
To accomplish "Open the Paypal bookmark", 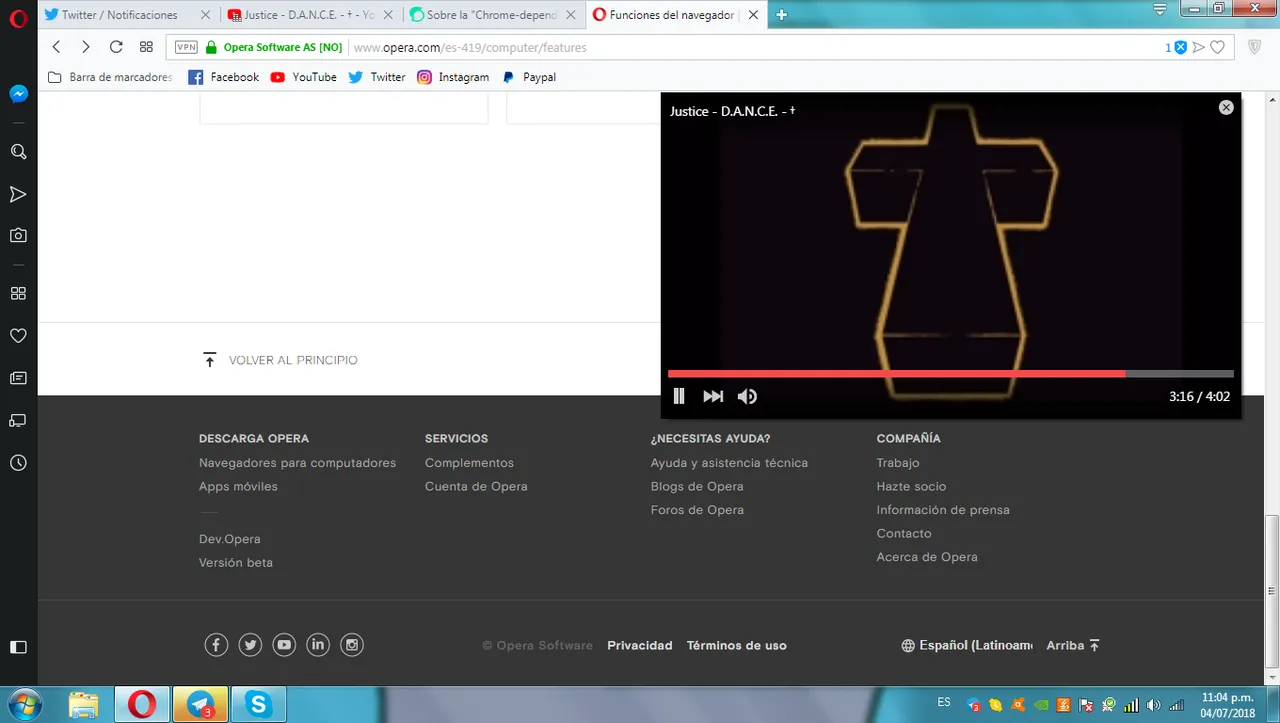I will [528, 77].
